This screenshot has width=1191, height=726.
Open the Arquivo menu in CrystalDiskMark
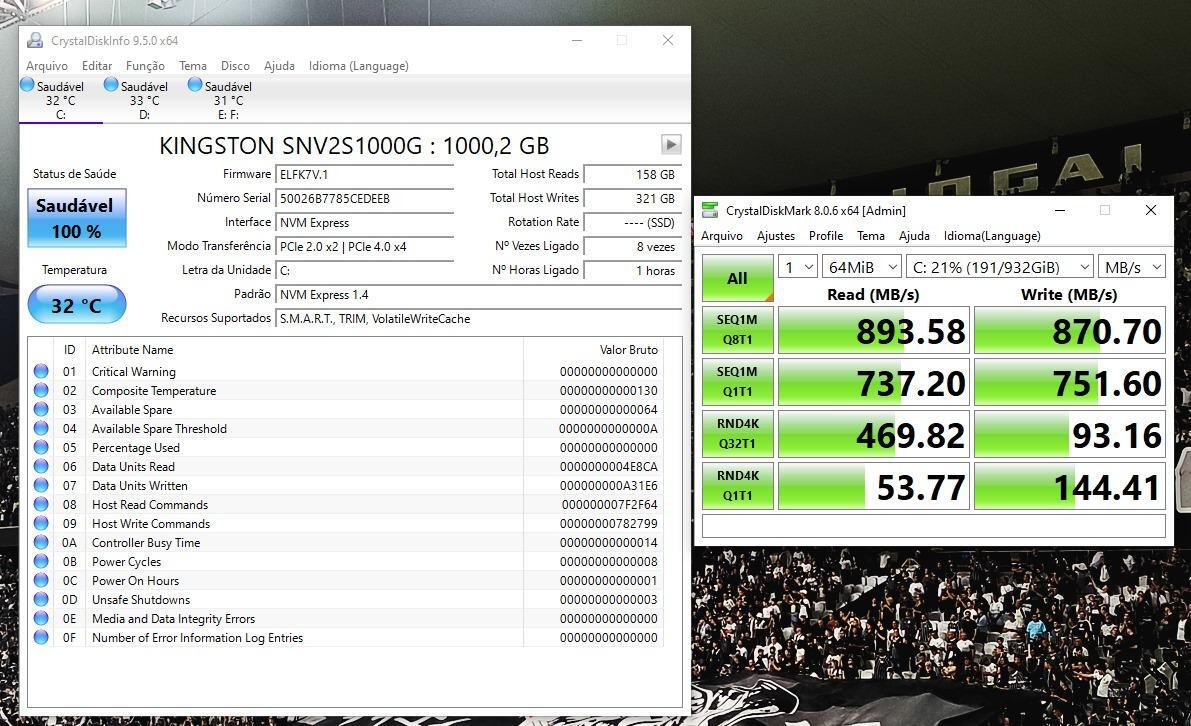(722, 236)
